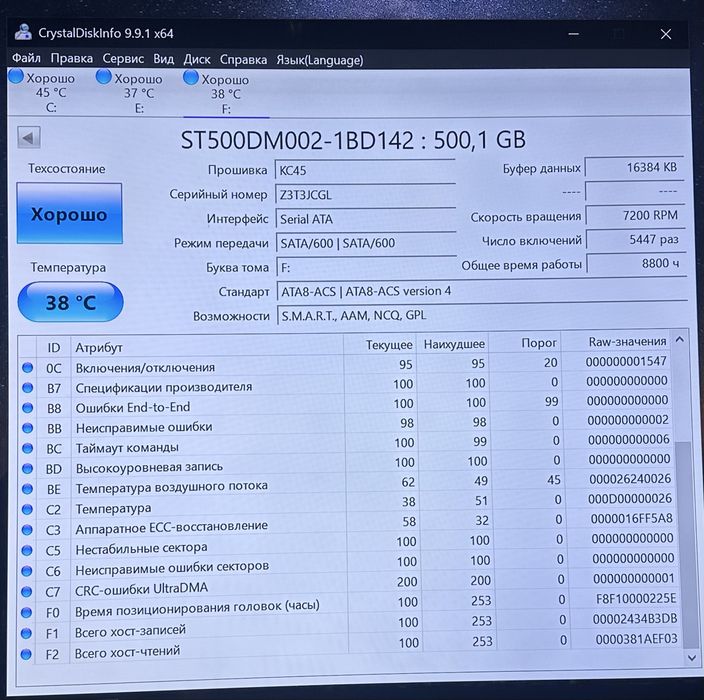This screenshot has width=704, height=700.
Task: Click the status icon of row C2
Action: [27, 509]
